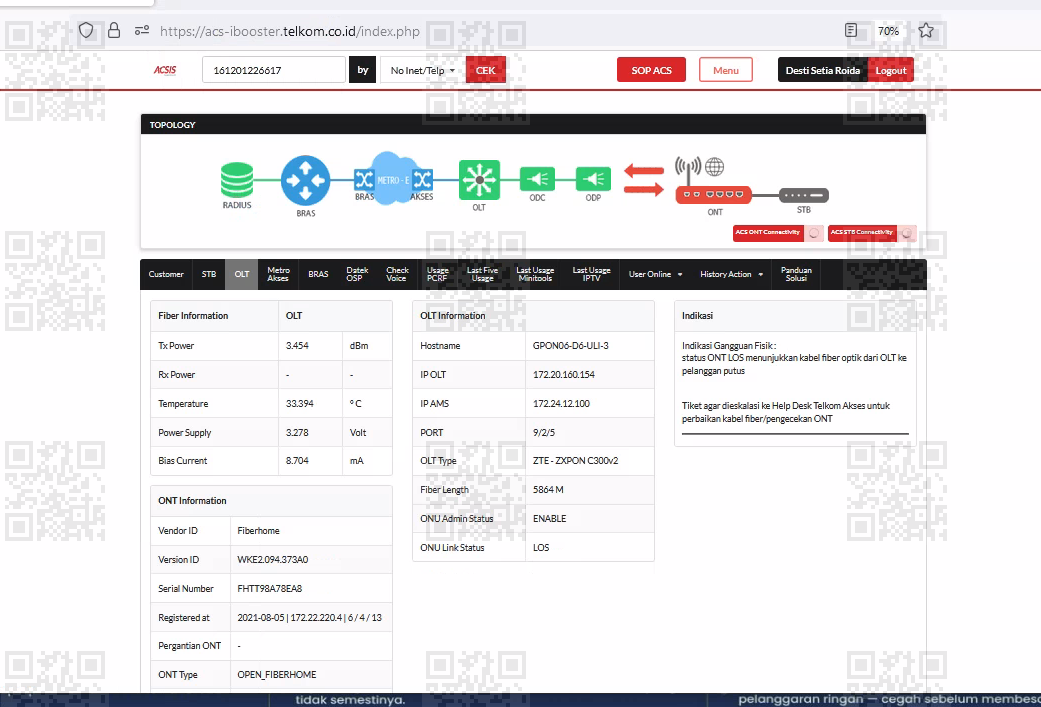Screen dimensions: 1041x707
Task: Click the METRO-E cloud icon
Action: click(394, 178)
